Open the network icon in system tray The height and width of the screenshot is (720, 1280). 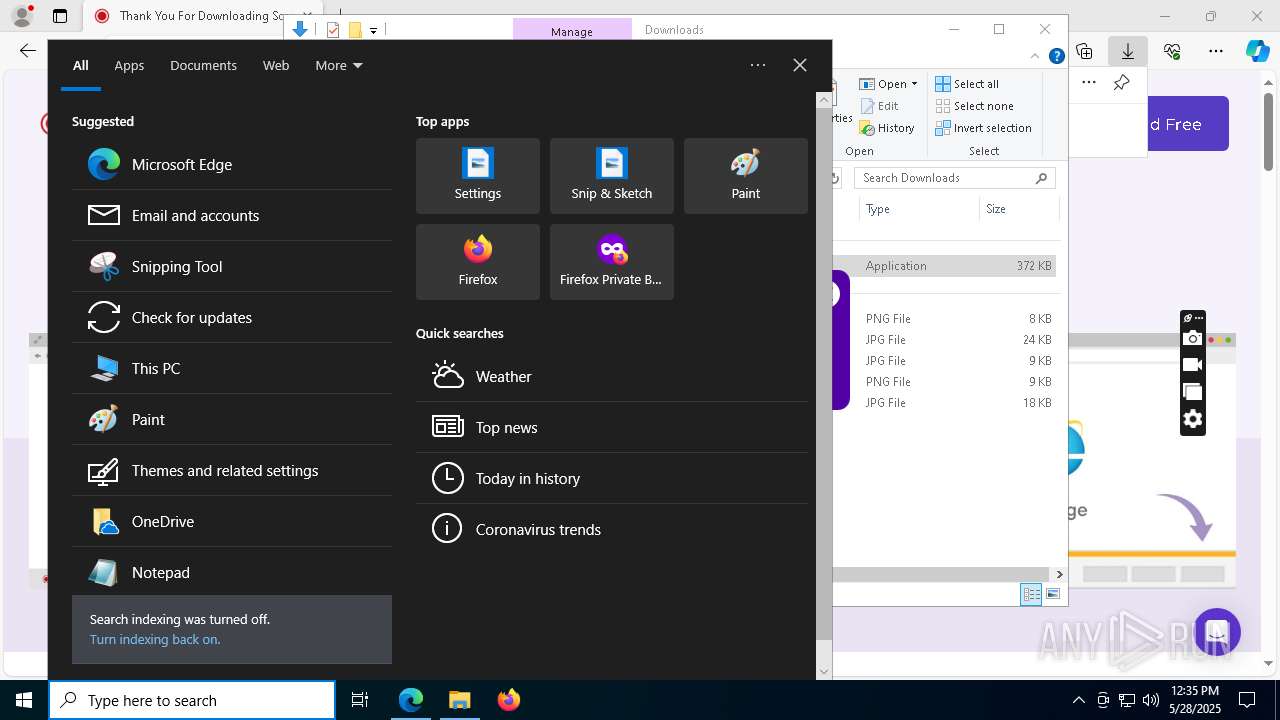click(1127, 700)
